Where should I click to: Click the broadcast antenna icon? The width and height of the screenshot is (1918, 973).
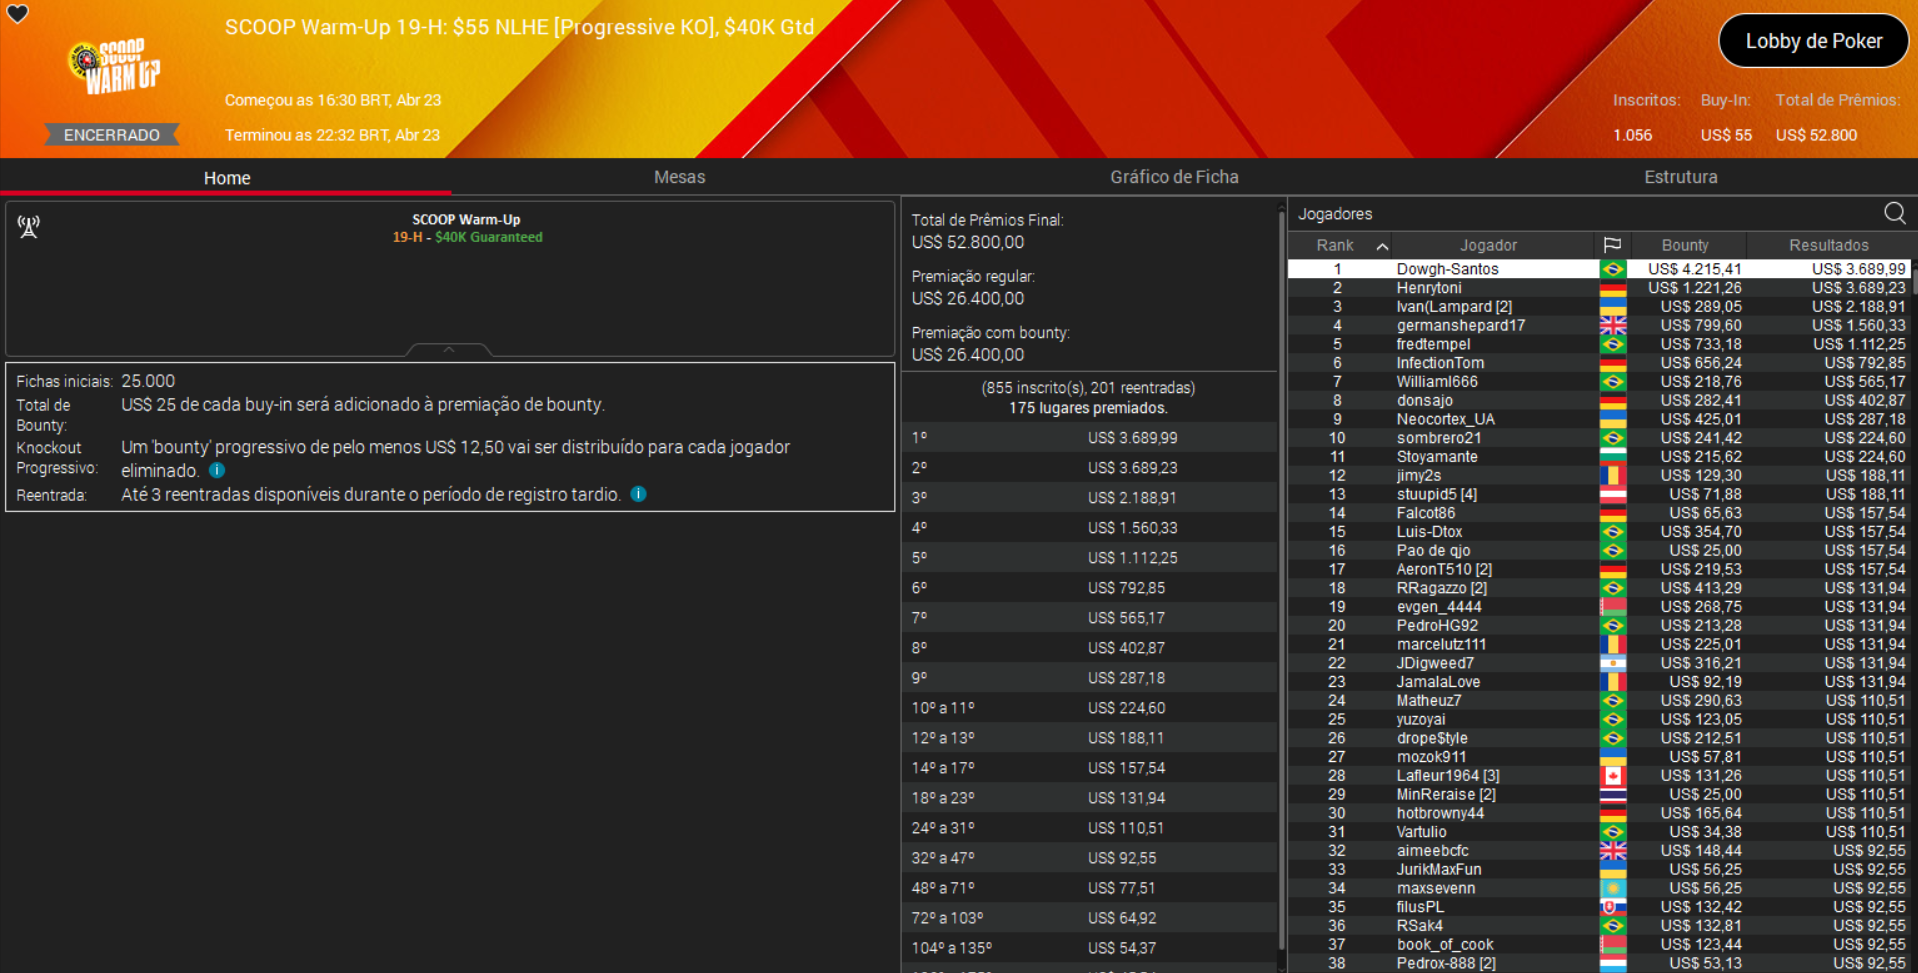click(29, 227)
